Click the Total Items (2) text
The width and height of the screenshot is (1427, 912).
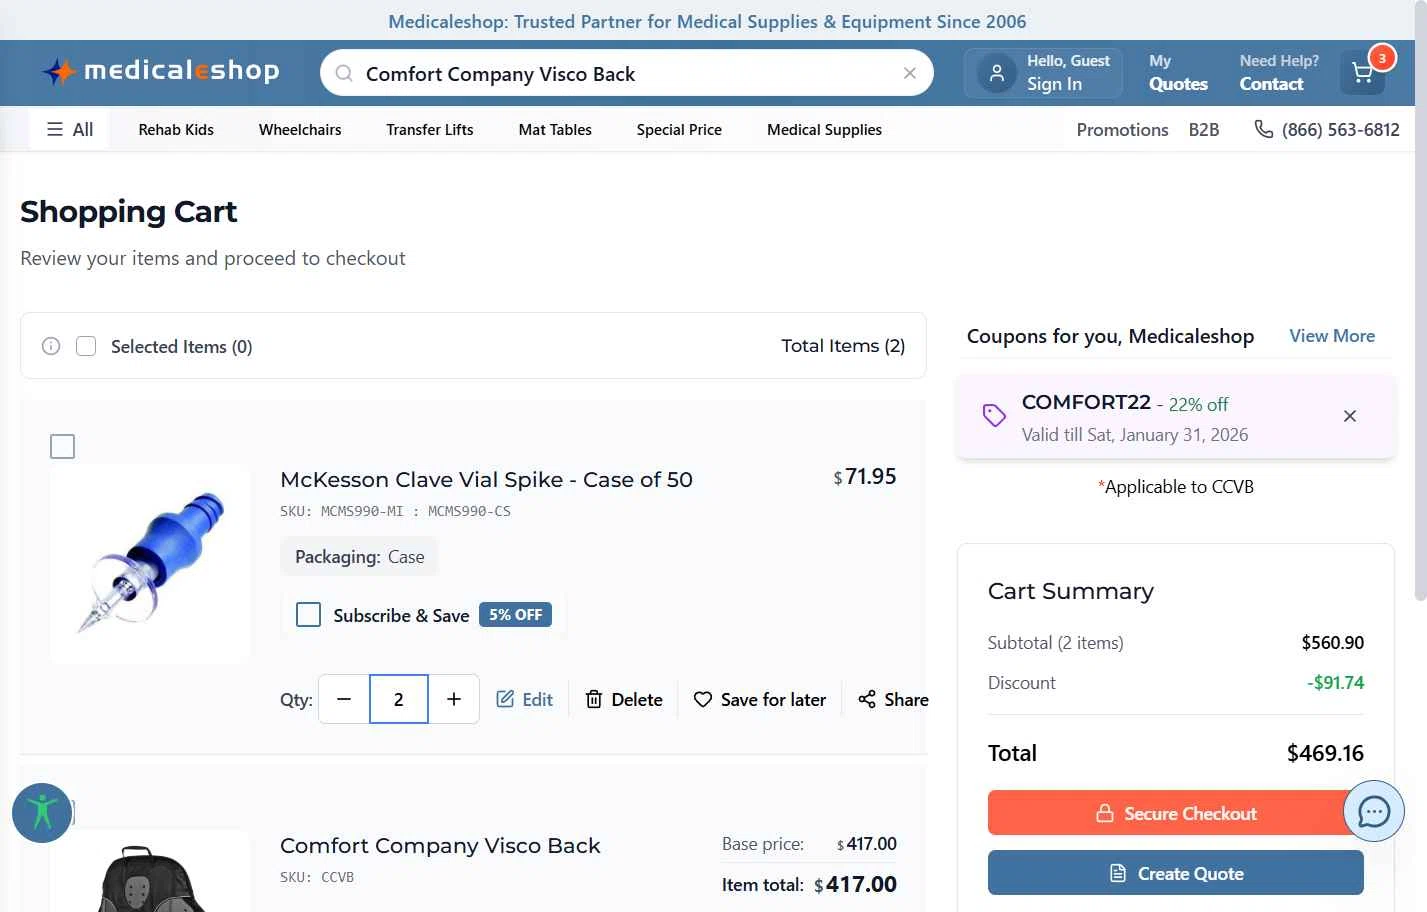[843, 346]
